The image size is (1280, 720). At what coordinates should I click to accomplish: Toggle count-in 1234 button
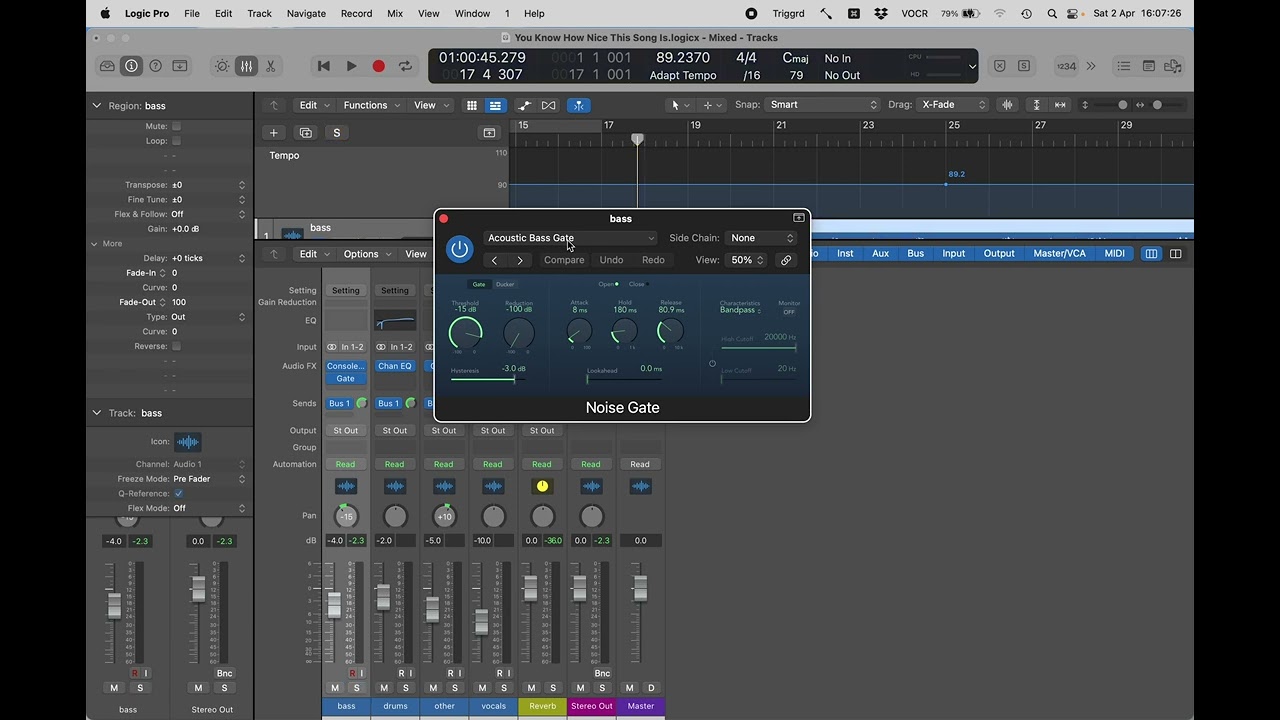[1066, 66]
